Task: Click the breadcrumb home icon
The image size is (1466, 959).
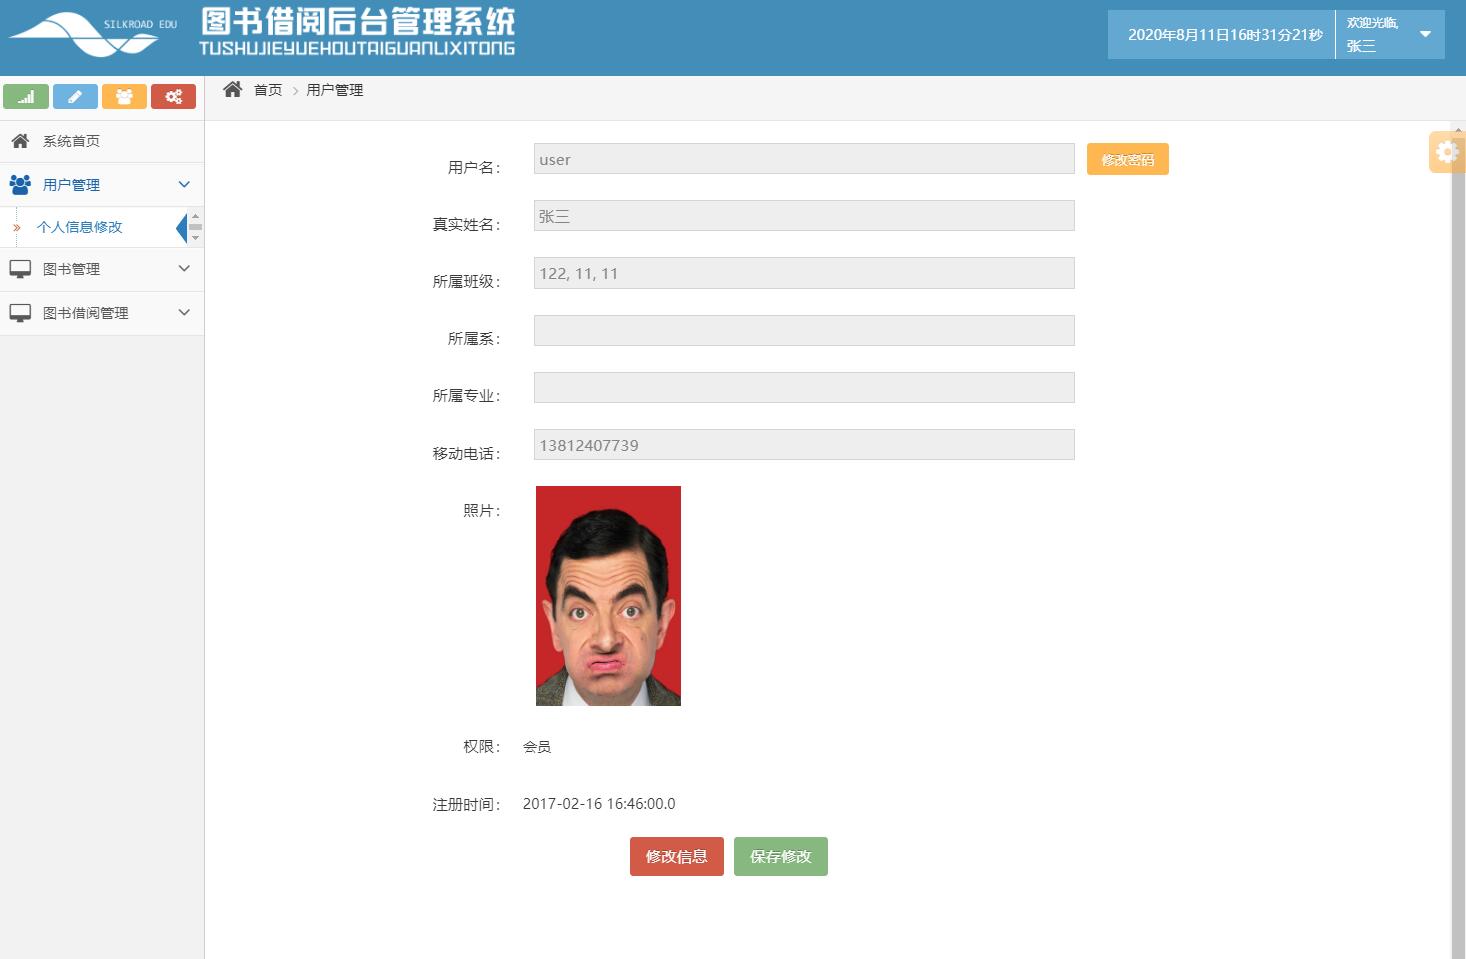Action: (232, 89)
